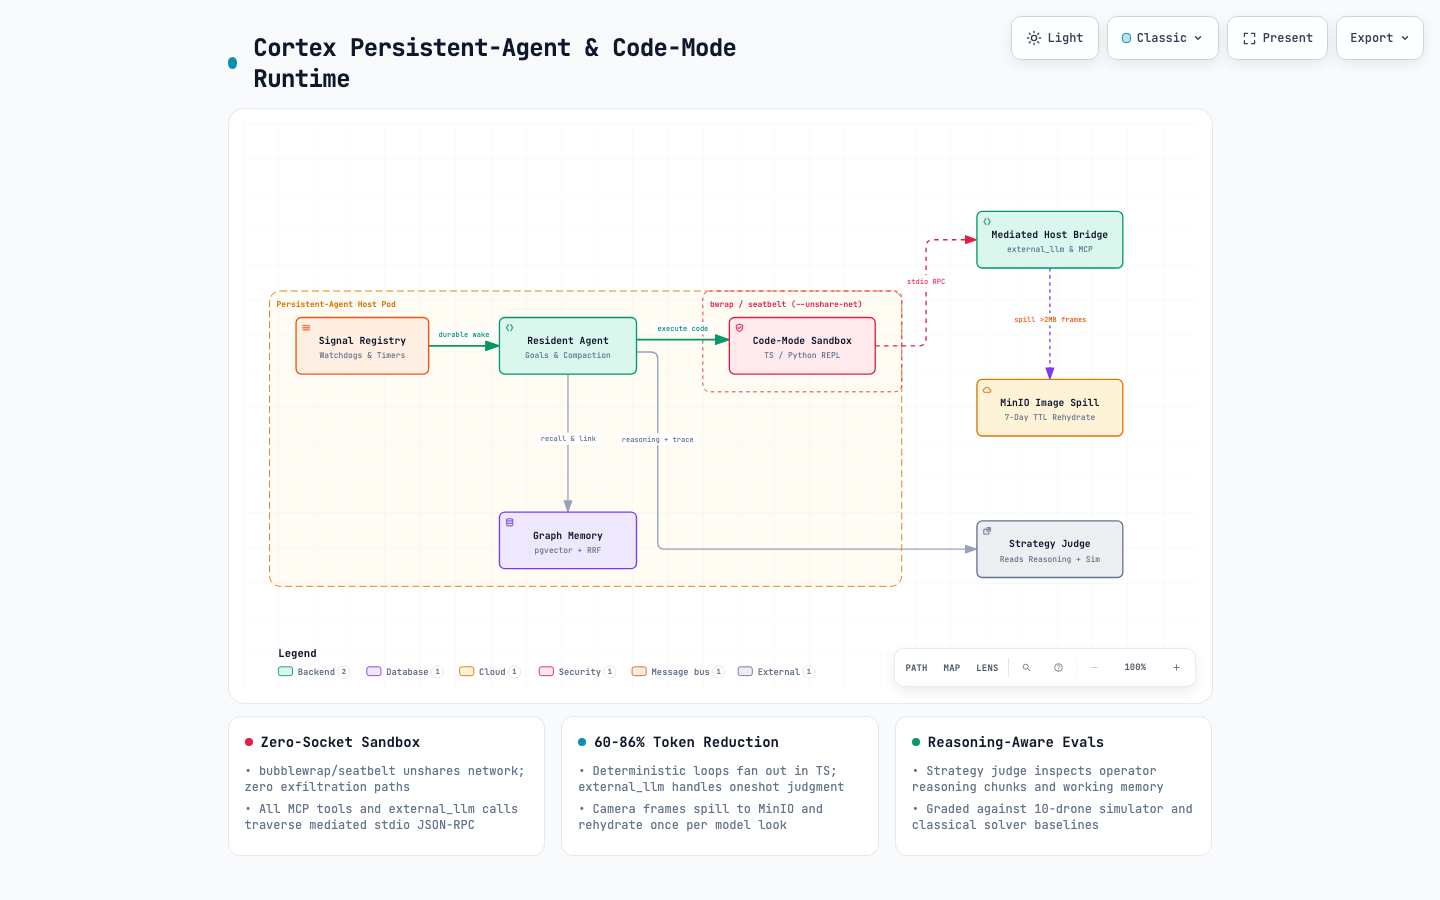Click the sun icon in Light button
Image resolution: width=1440 pixels, height=900 pixels.
pyautogui.click(x=1034, y=38)
